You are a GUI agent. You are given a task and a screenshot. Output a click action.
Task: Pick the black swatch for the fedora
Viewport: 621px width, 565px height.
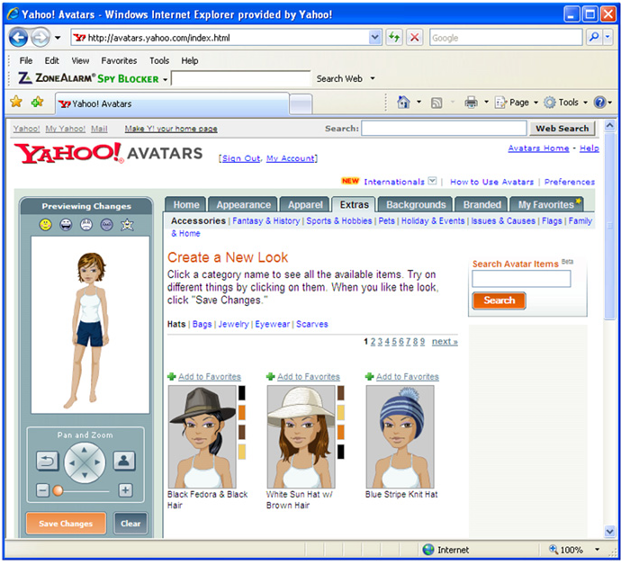[242, 393]
